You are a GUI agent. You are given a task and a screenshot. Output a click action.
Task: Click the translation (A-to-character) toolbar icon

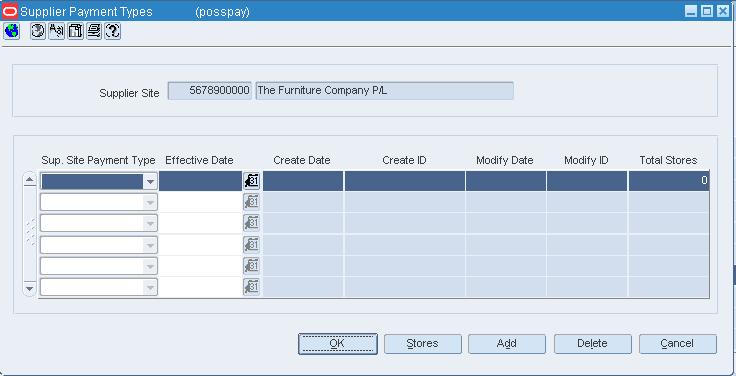pyautogui.click(x=57, y=31)
